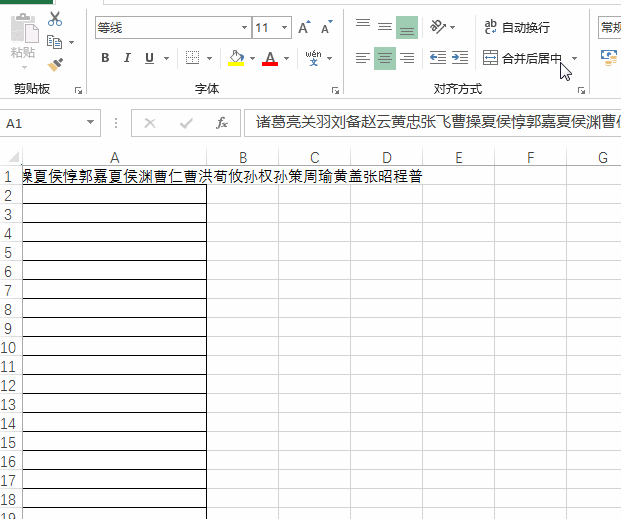
Task: Confirm entry checkmark button
Action: 186,124
